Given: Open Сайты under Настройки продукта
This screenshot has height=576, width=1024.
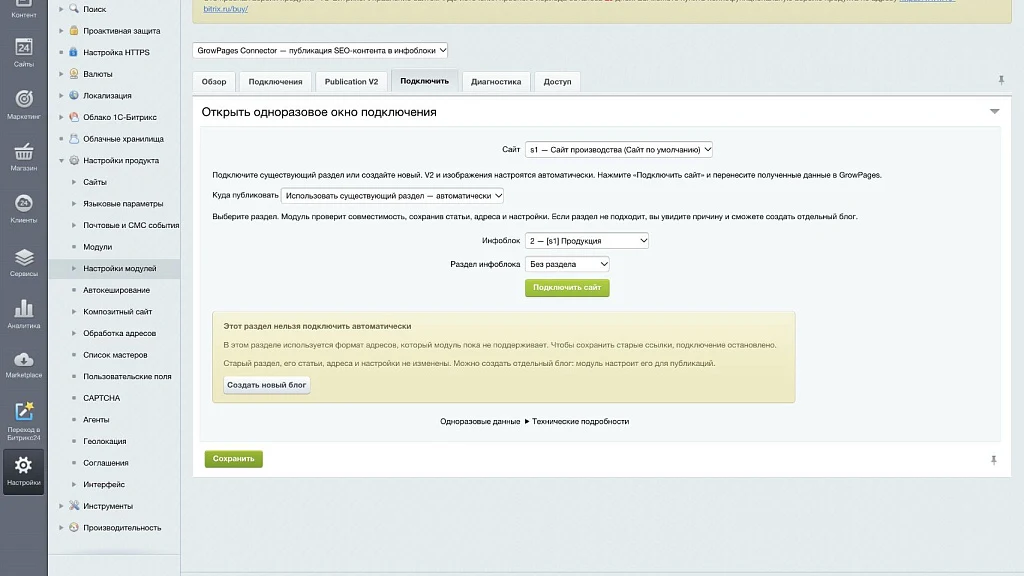Looking at the screenshot, I should click(x=95, y=182).
